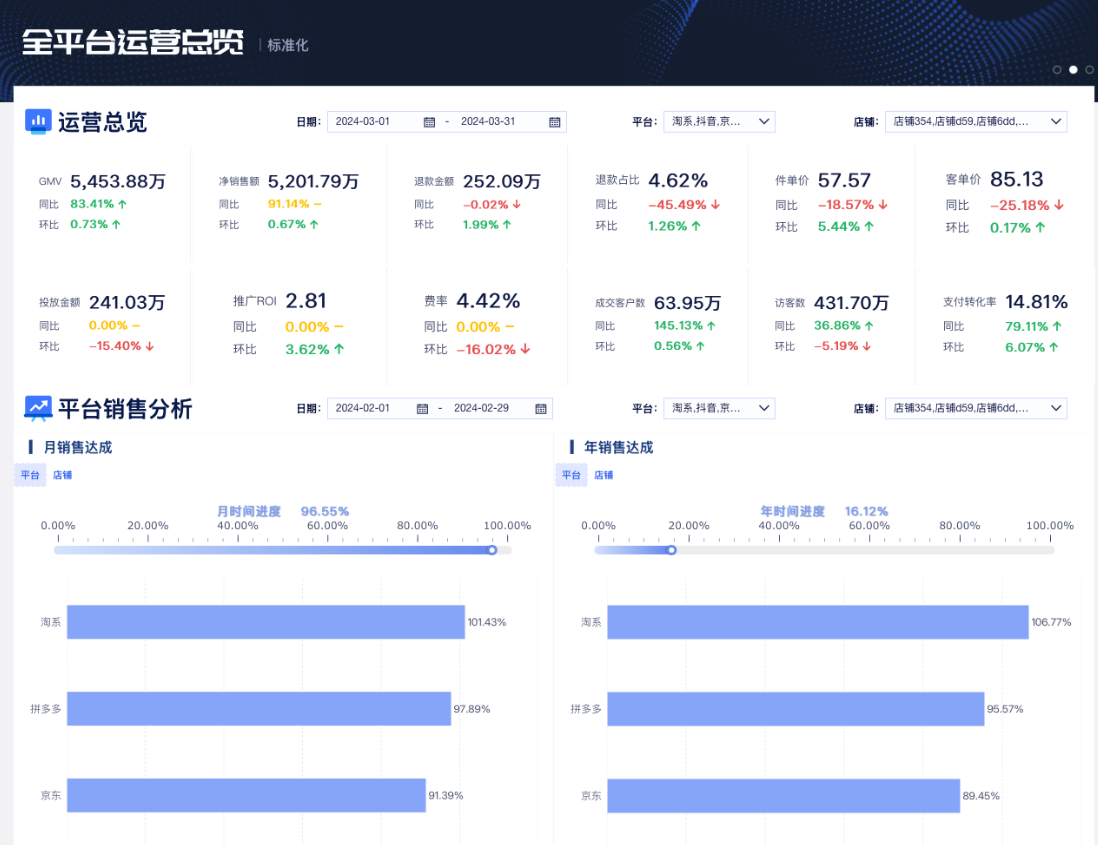Switch 年销售达成 chart to 店铺 view
Image resolution: width=1098 pixels, height=845 pixels.
[604, 475]
